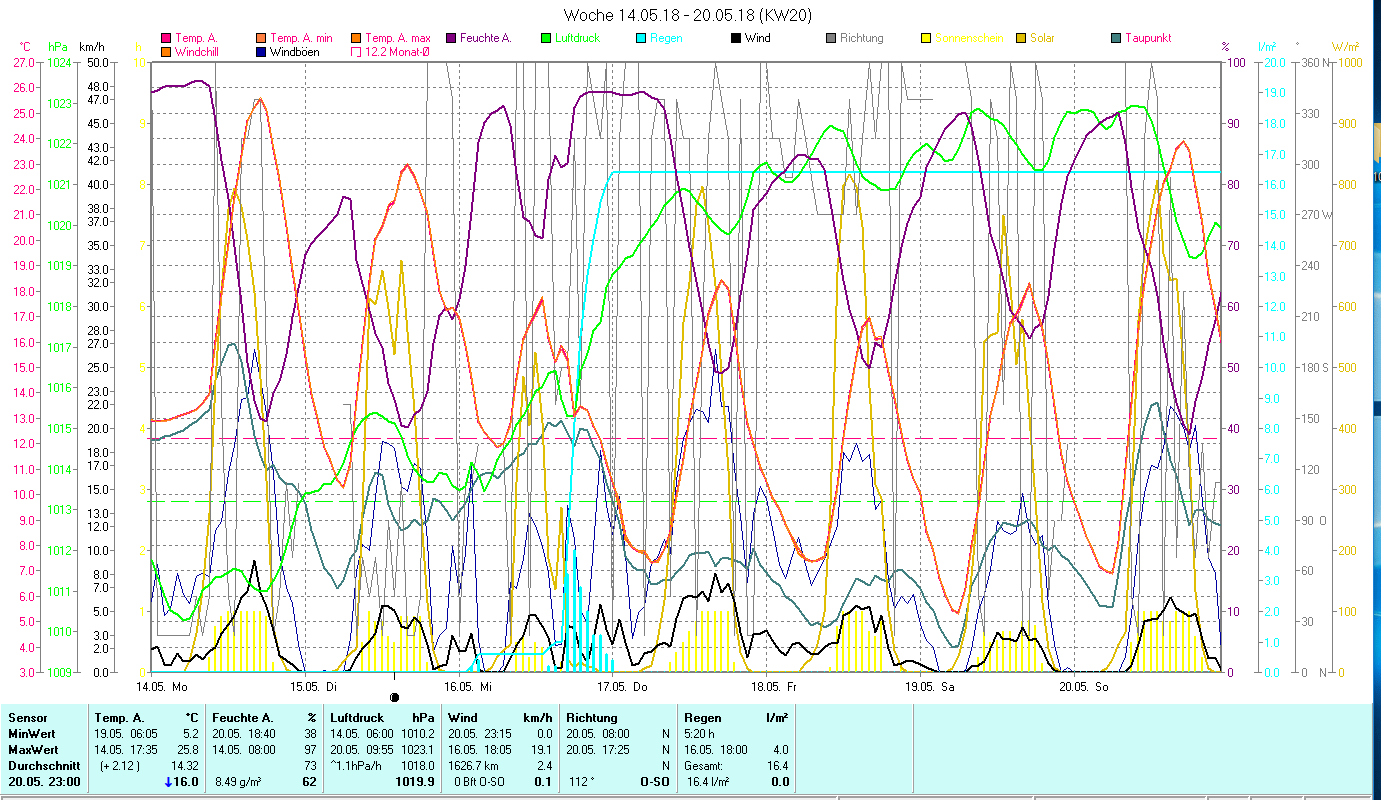Image resolution: width=1381 pixels, height=800 pixels.
Task: Pick the cyan Regen legend swatch
Action: [640, 38]
